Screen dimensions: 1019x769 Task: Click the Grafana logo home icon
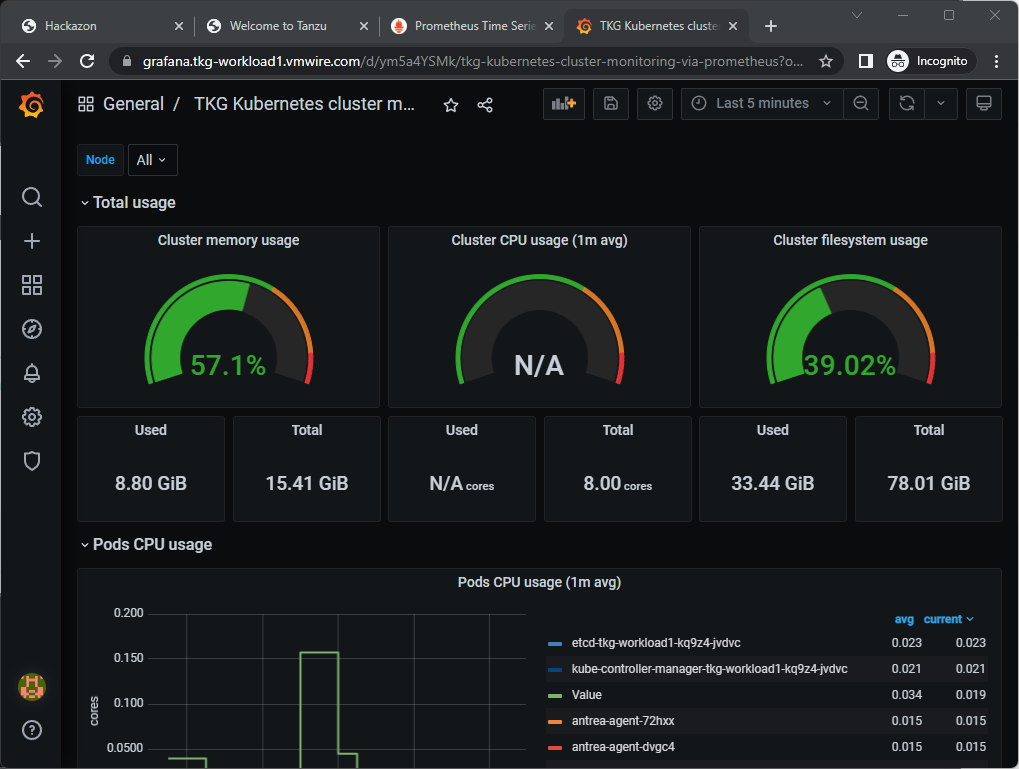pos(32,104)
